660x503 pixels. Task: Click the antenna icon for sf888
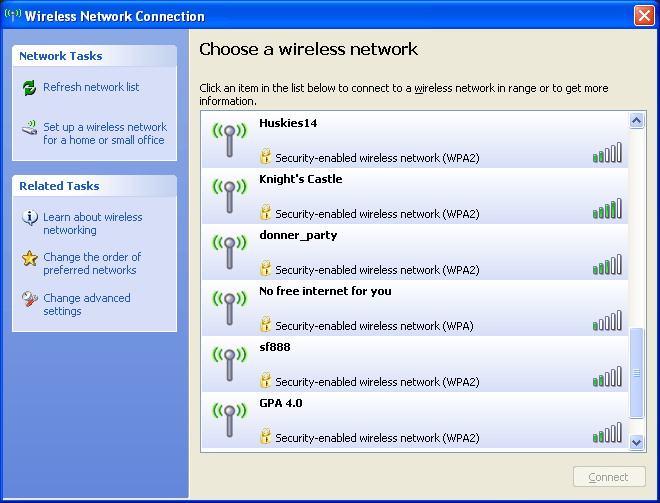229,364
